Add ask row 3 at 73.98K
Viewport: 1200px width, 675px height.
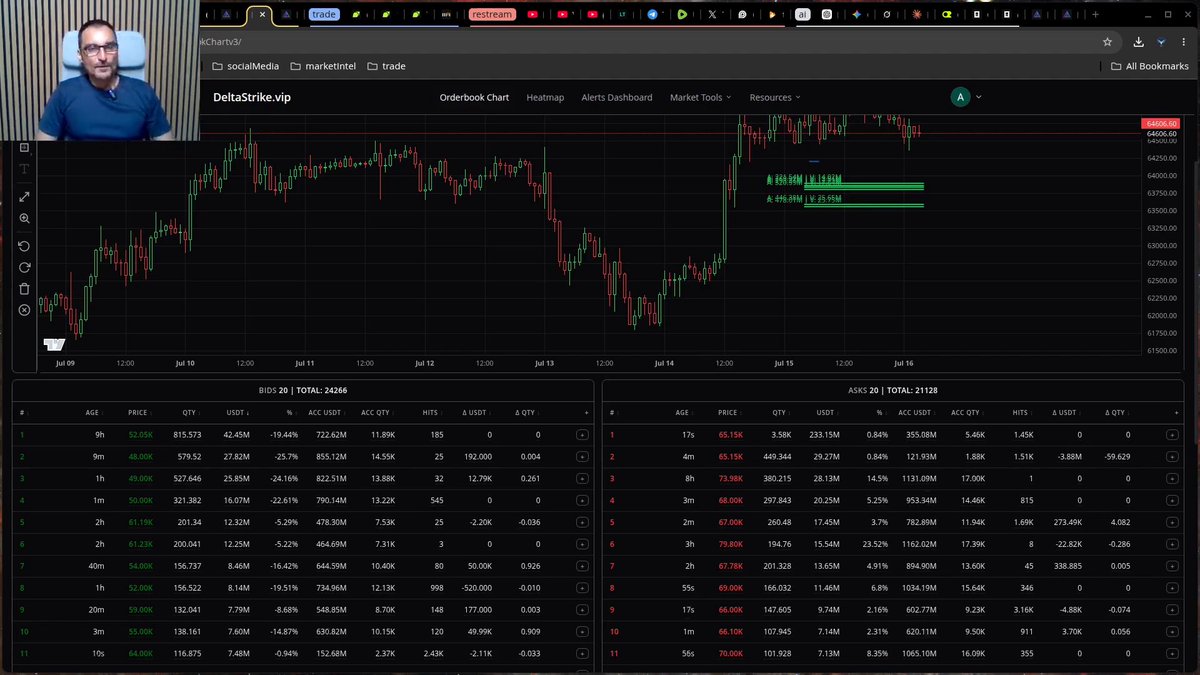coord(1172,479)
